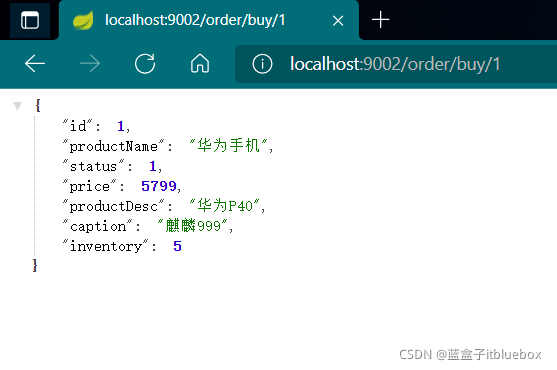Select the "productDesc" key
557x370 pixels.
pos(113,206)
